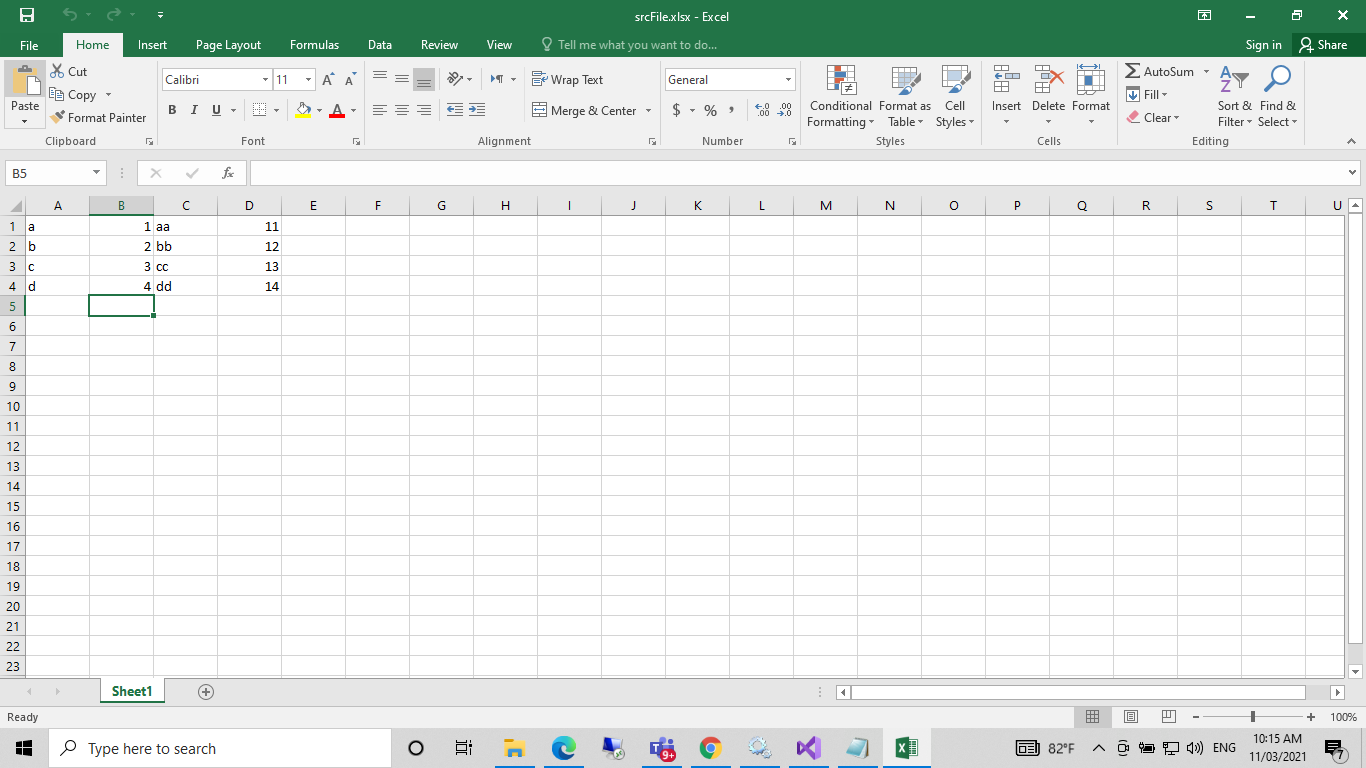Expand the font name Calibri dropdown
Image resolution: width=1366 pixels, height=768 pixels.
(x=265, y=80)
